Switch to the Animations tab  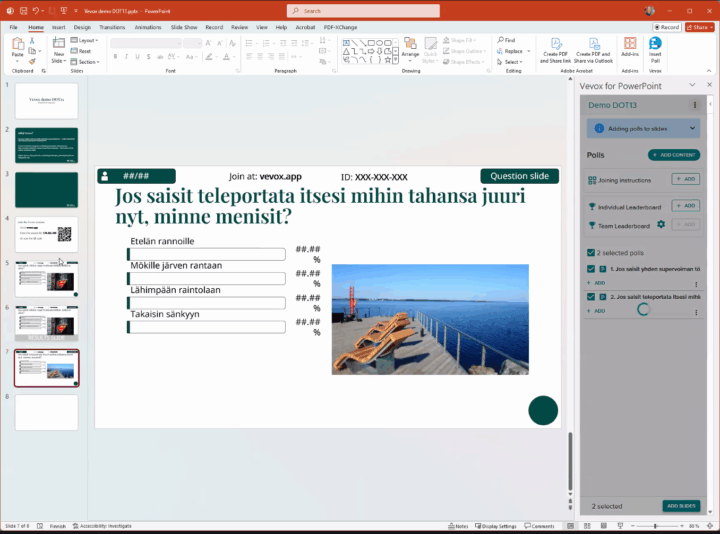click(x=148, y=27)
